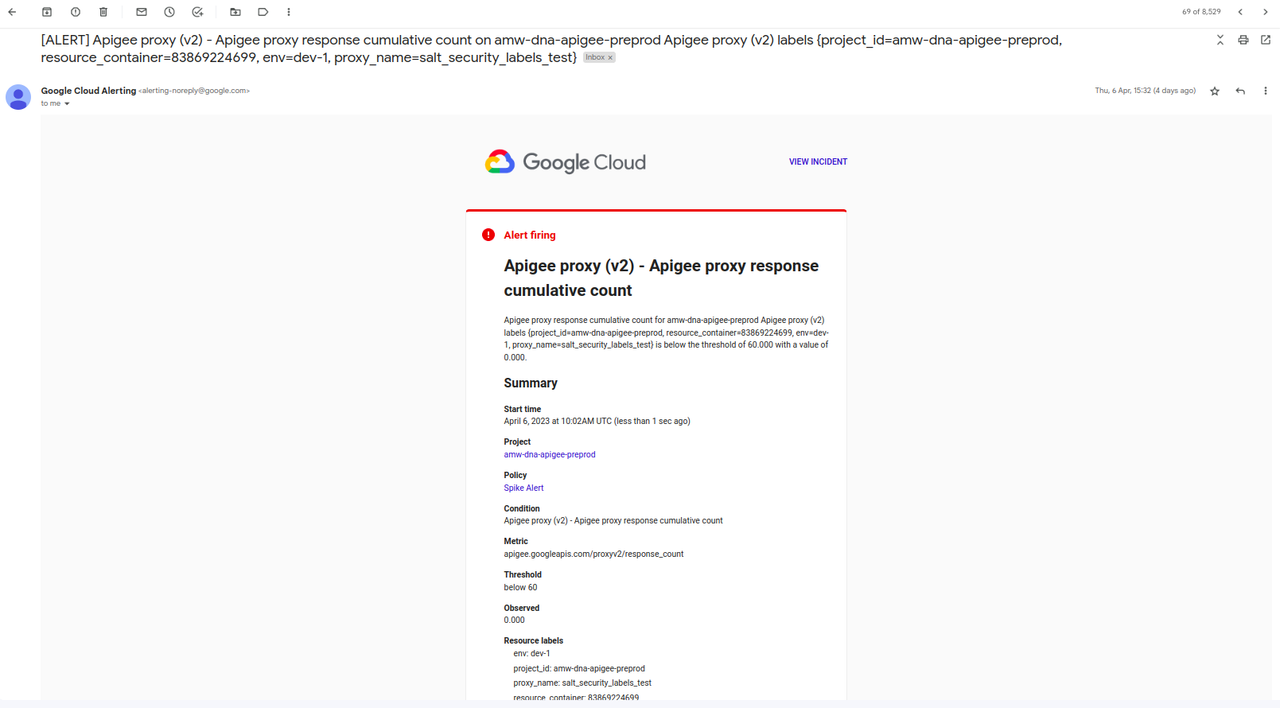
Task: Open the toolbar More options menu
Action: (289, 12)
